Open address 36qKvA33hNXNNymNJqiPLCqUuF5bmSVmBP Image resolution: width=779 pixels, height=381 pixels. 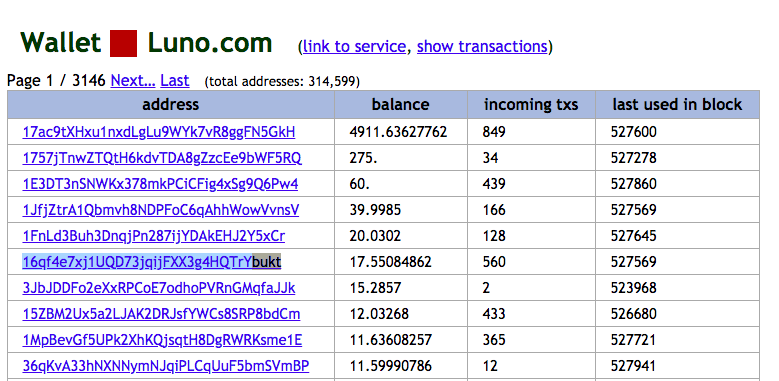tap(165, 366)
